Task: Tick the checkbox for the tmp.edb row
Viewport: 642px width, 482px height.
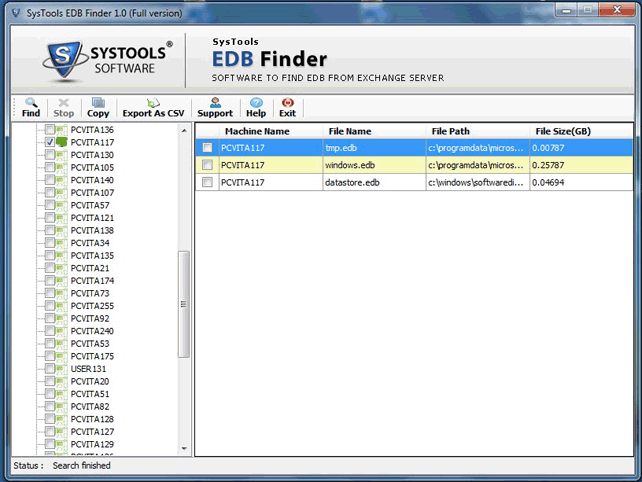Action: [x=208, y=147]
